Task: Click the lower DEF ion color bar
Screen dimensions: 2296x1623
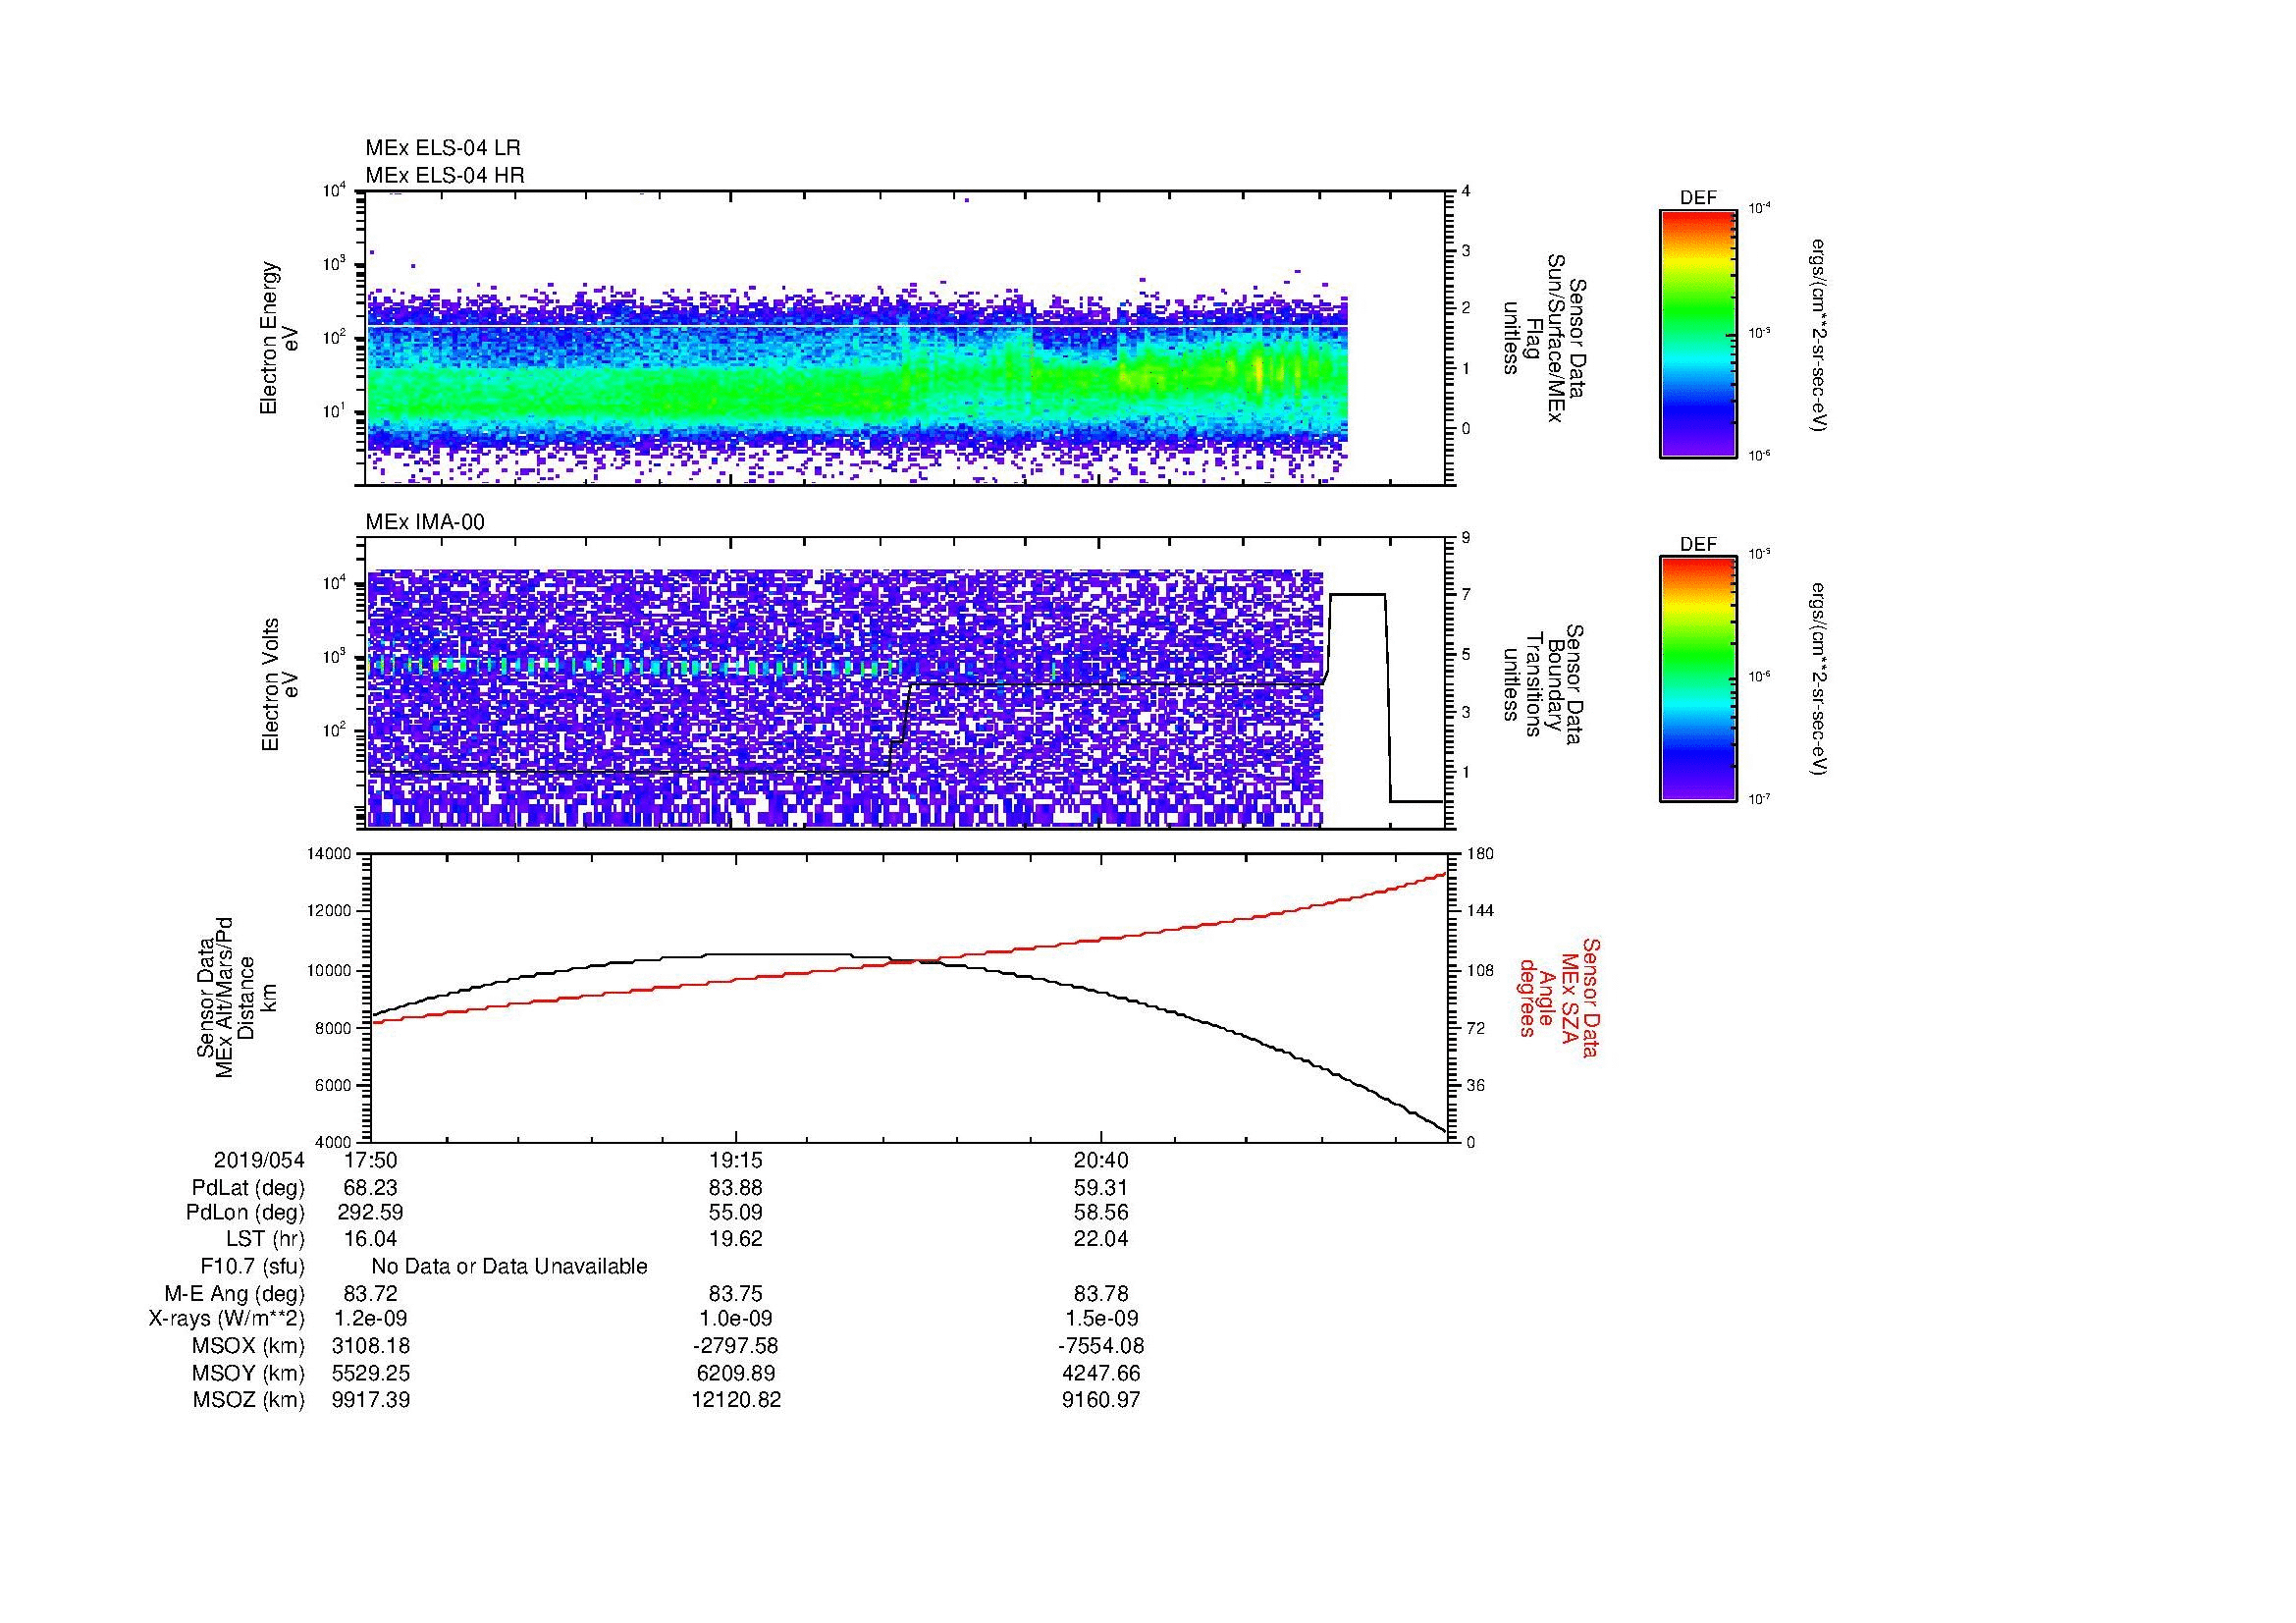Action: [x=1697, y=679]
